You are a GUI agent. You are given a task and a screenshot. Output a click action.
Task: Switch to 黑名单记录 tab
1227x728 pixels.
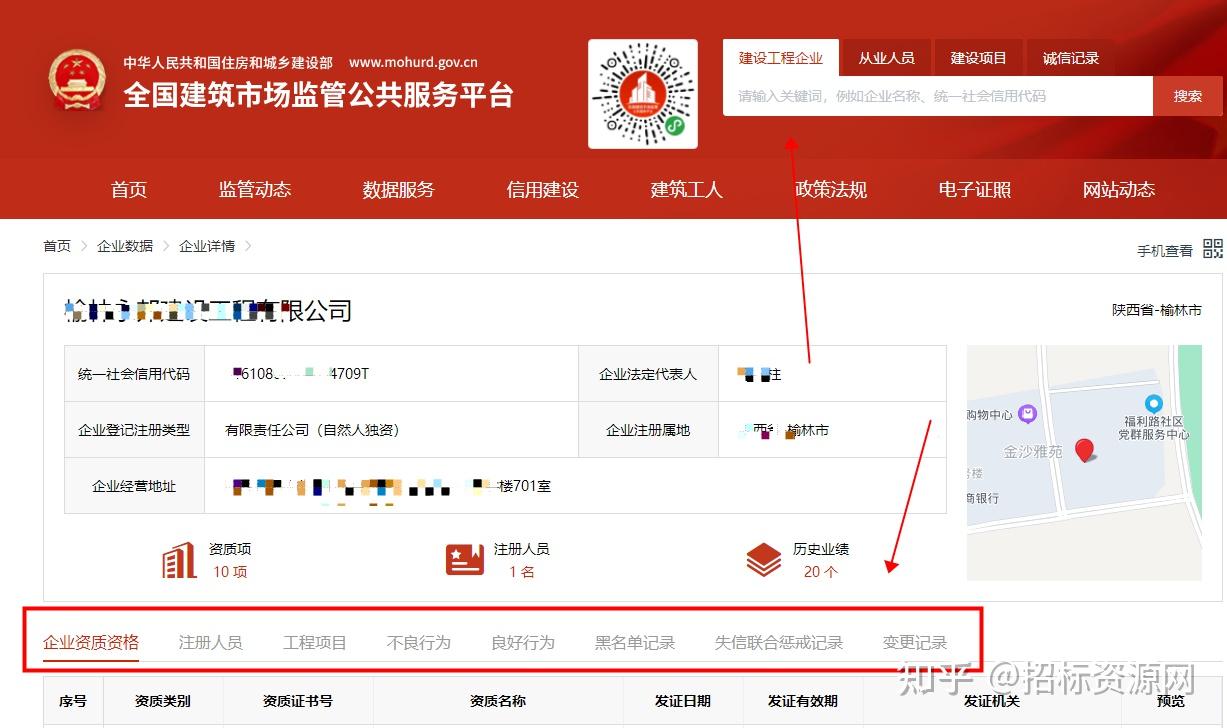[635, 643]
